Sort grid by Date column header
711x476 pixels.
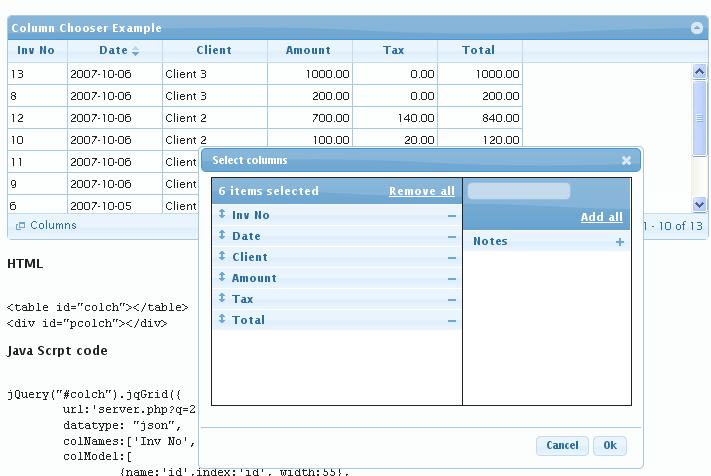114,50
